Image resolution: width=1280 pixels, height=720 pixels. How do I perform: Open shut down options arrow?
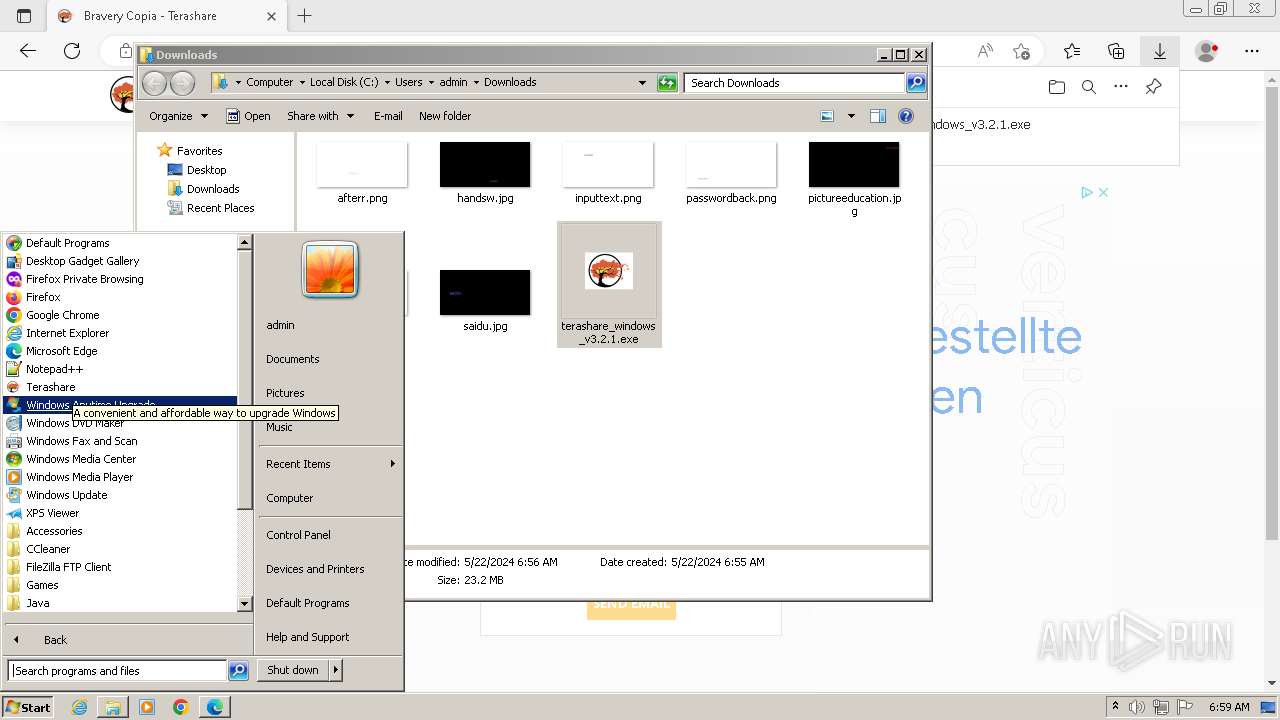click(x=336, y=670)
